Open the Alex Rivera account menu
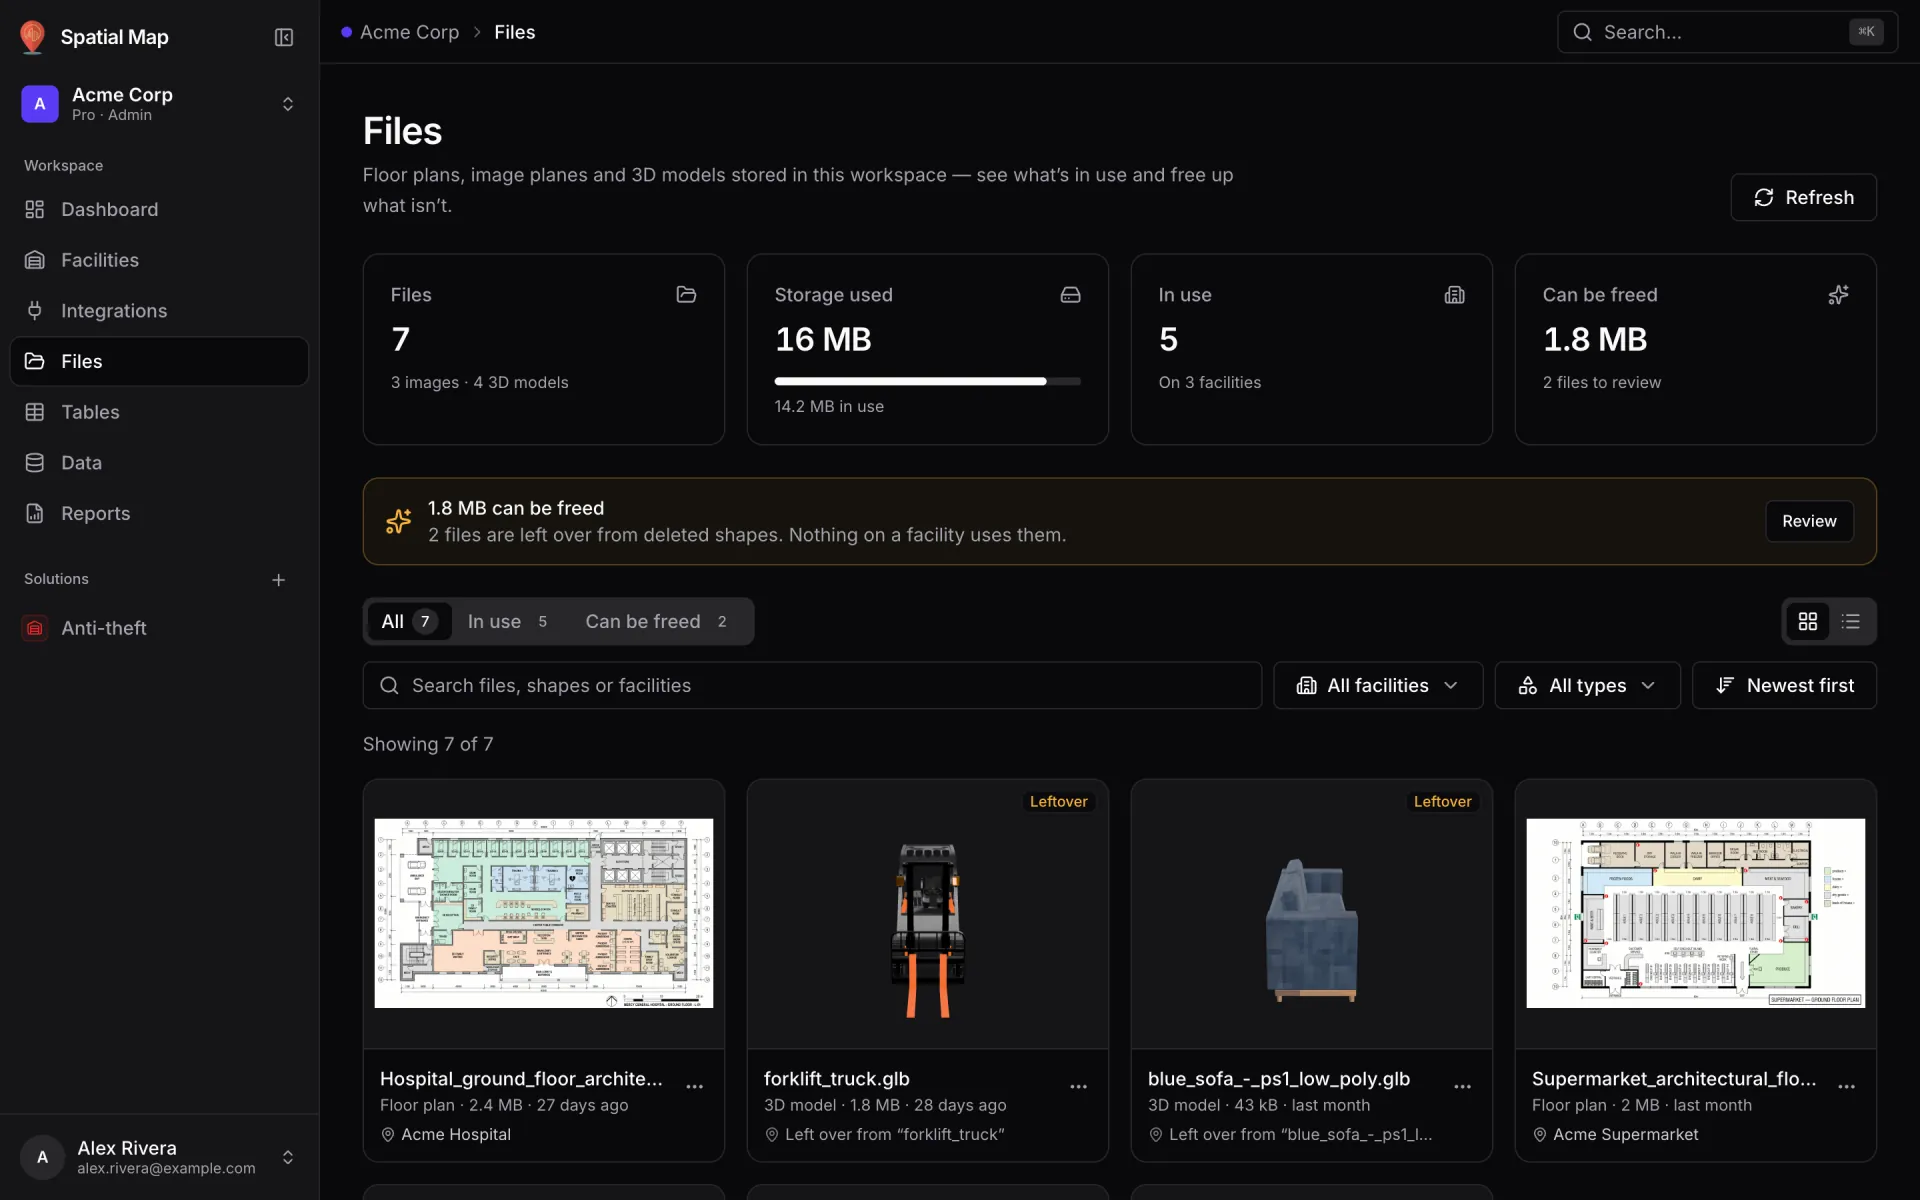This screenshot has width=1920, height=1200. [x=159, y=1157]
